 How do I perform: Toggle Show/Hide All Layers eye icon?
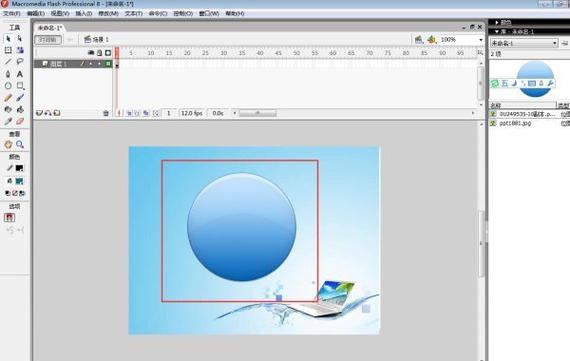click(91, 53)
